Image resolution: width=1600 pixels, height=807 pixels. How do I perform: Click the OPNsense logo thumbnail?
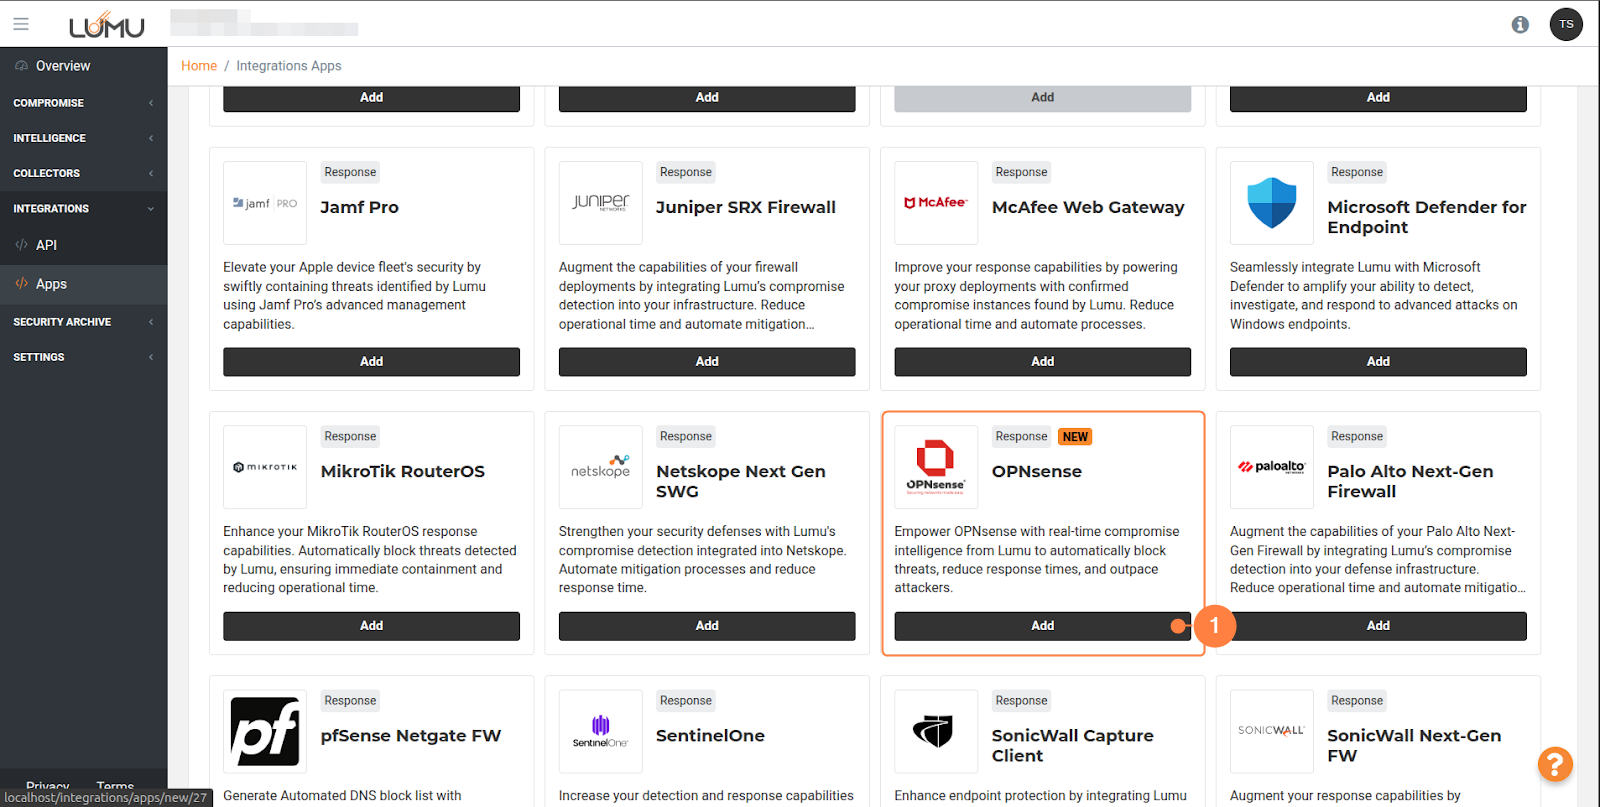tap(936, 467)
